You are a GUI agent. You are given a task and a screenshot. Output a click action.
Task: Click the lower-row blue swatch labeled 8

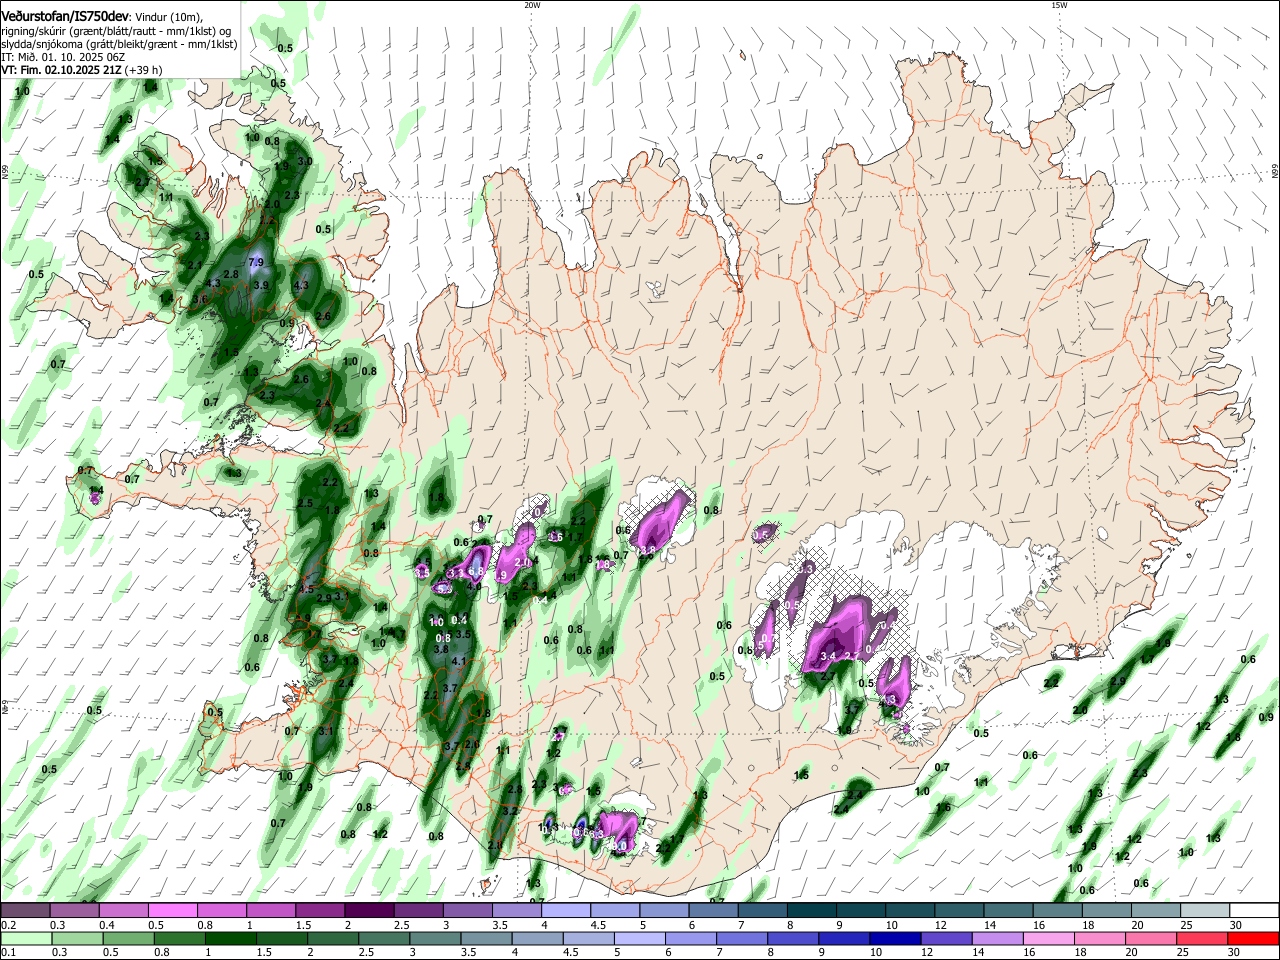794,938
